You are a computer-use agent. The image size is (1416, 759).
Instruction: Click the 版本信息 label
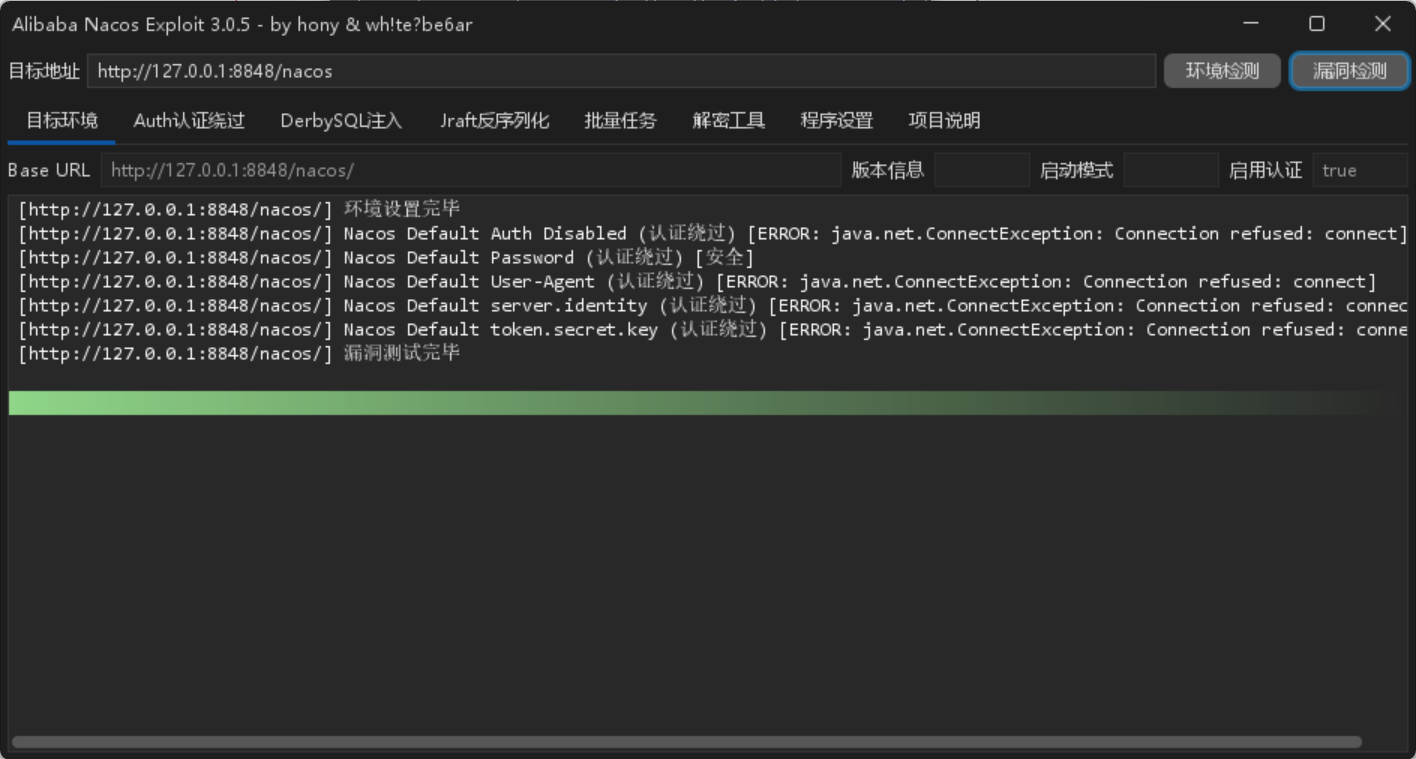pos(888,170)
